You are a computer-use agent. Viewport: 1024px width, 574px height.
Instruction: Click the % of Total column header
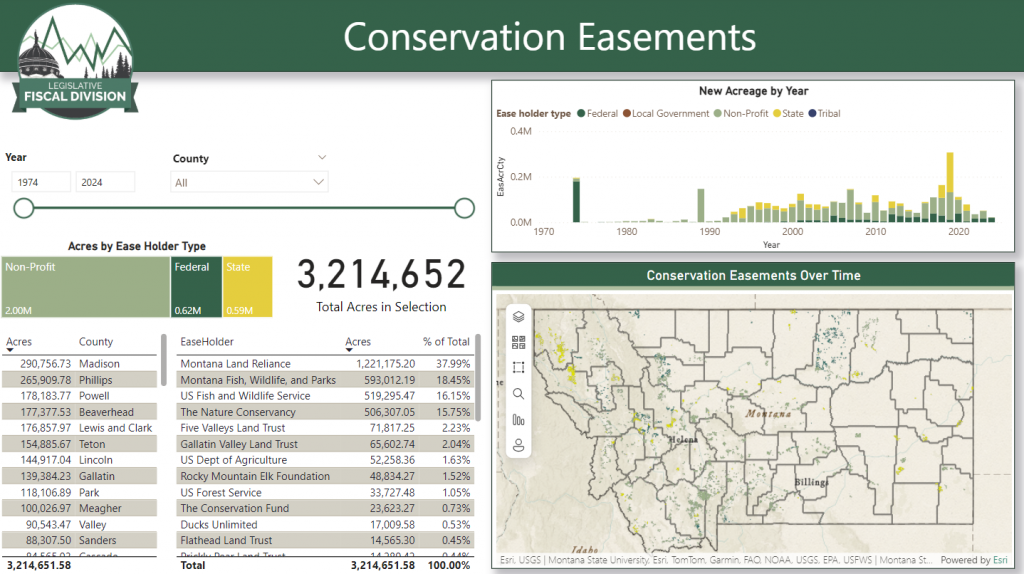(445, 342)
